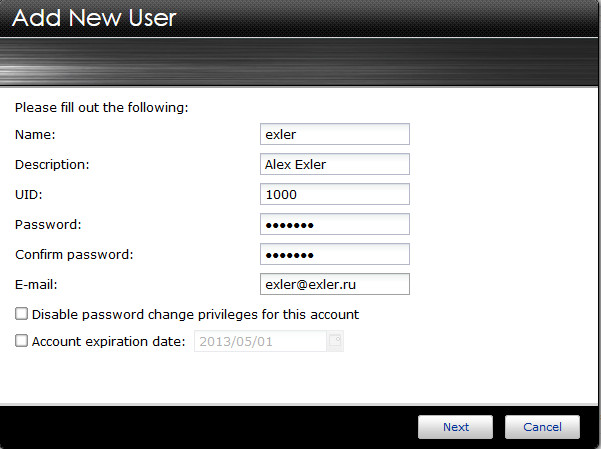Select the Password input field

[334, 224]
